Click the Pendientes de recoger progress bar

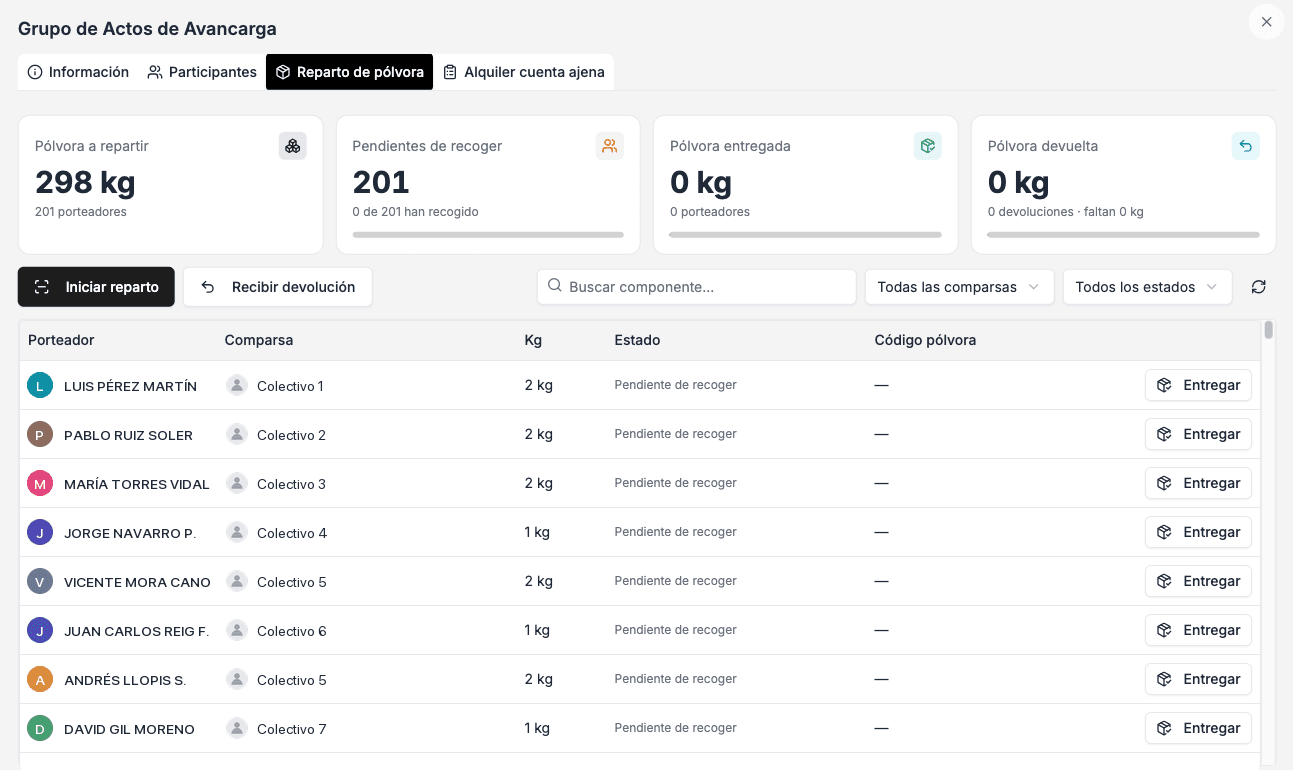click(x=488, y=235)
